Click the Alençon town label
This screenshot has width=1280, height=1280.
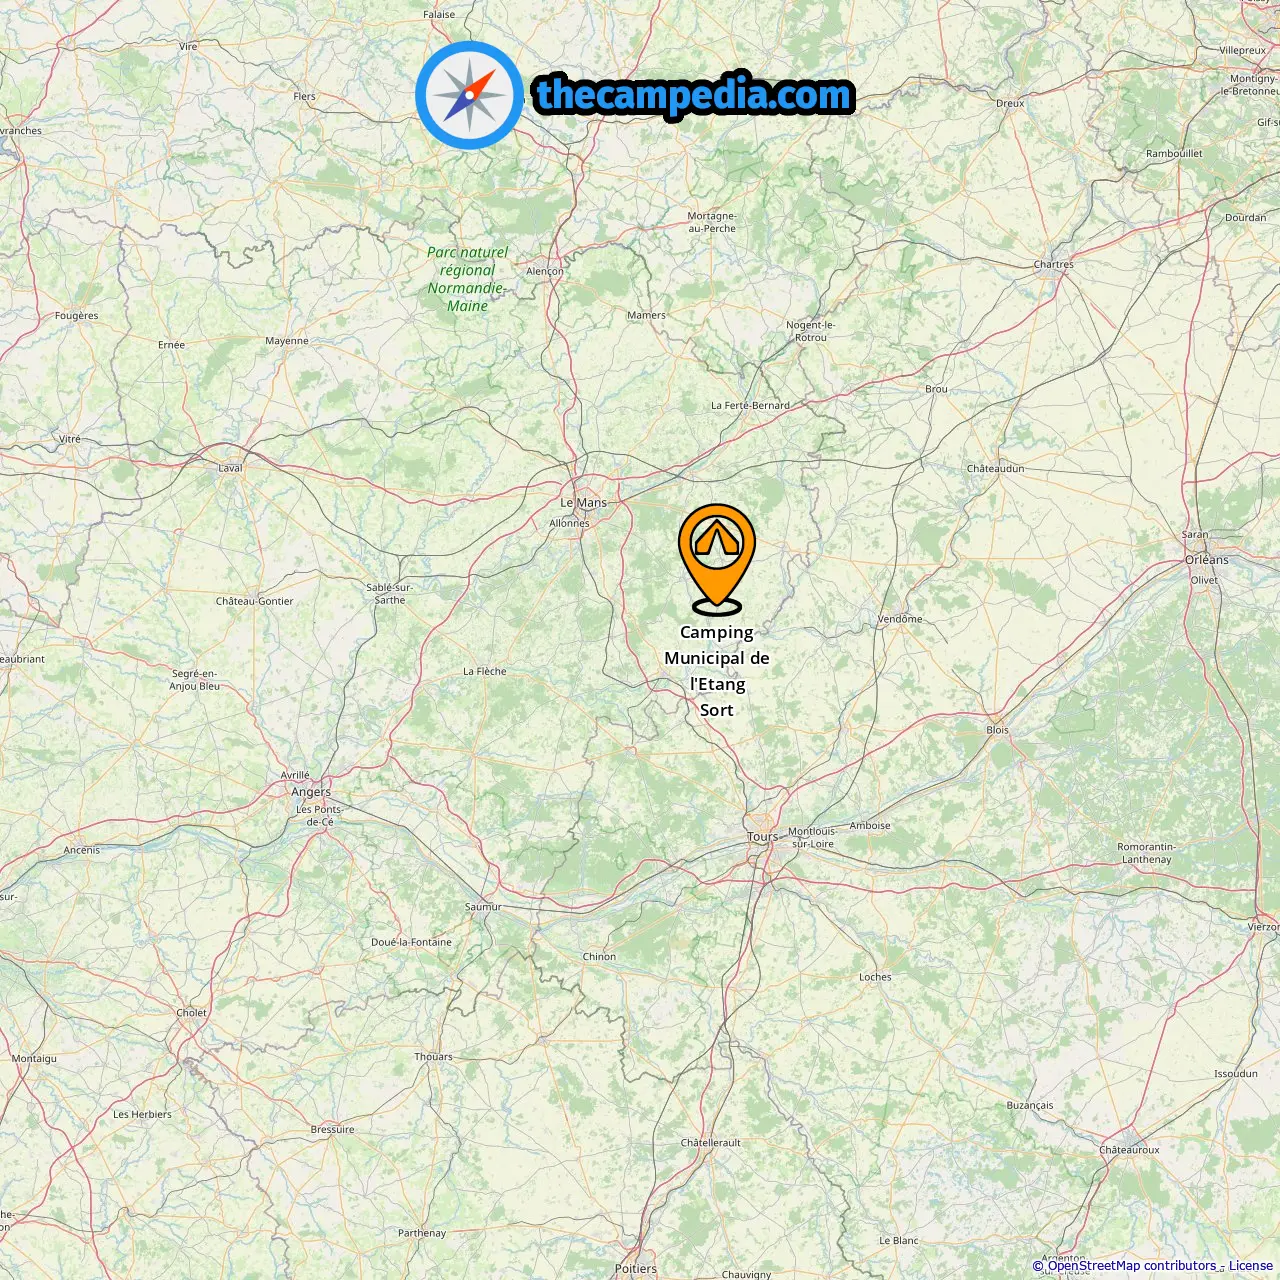click(x=545, y=271)
